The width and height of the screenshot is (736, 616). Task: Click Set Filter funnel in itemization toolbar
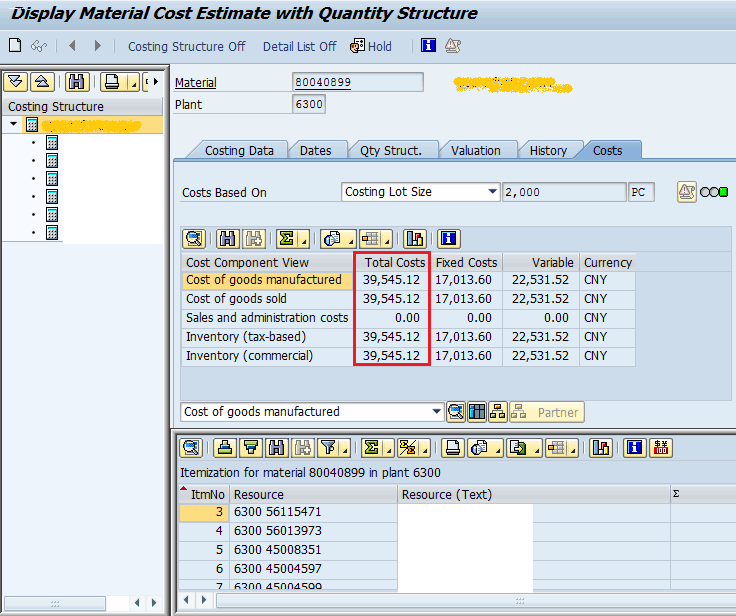point(329,448)
